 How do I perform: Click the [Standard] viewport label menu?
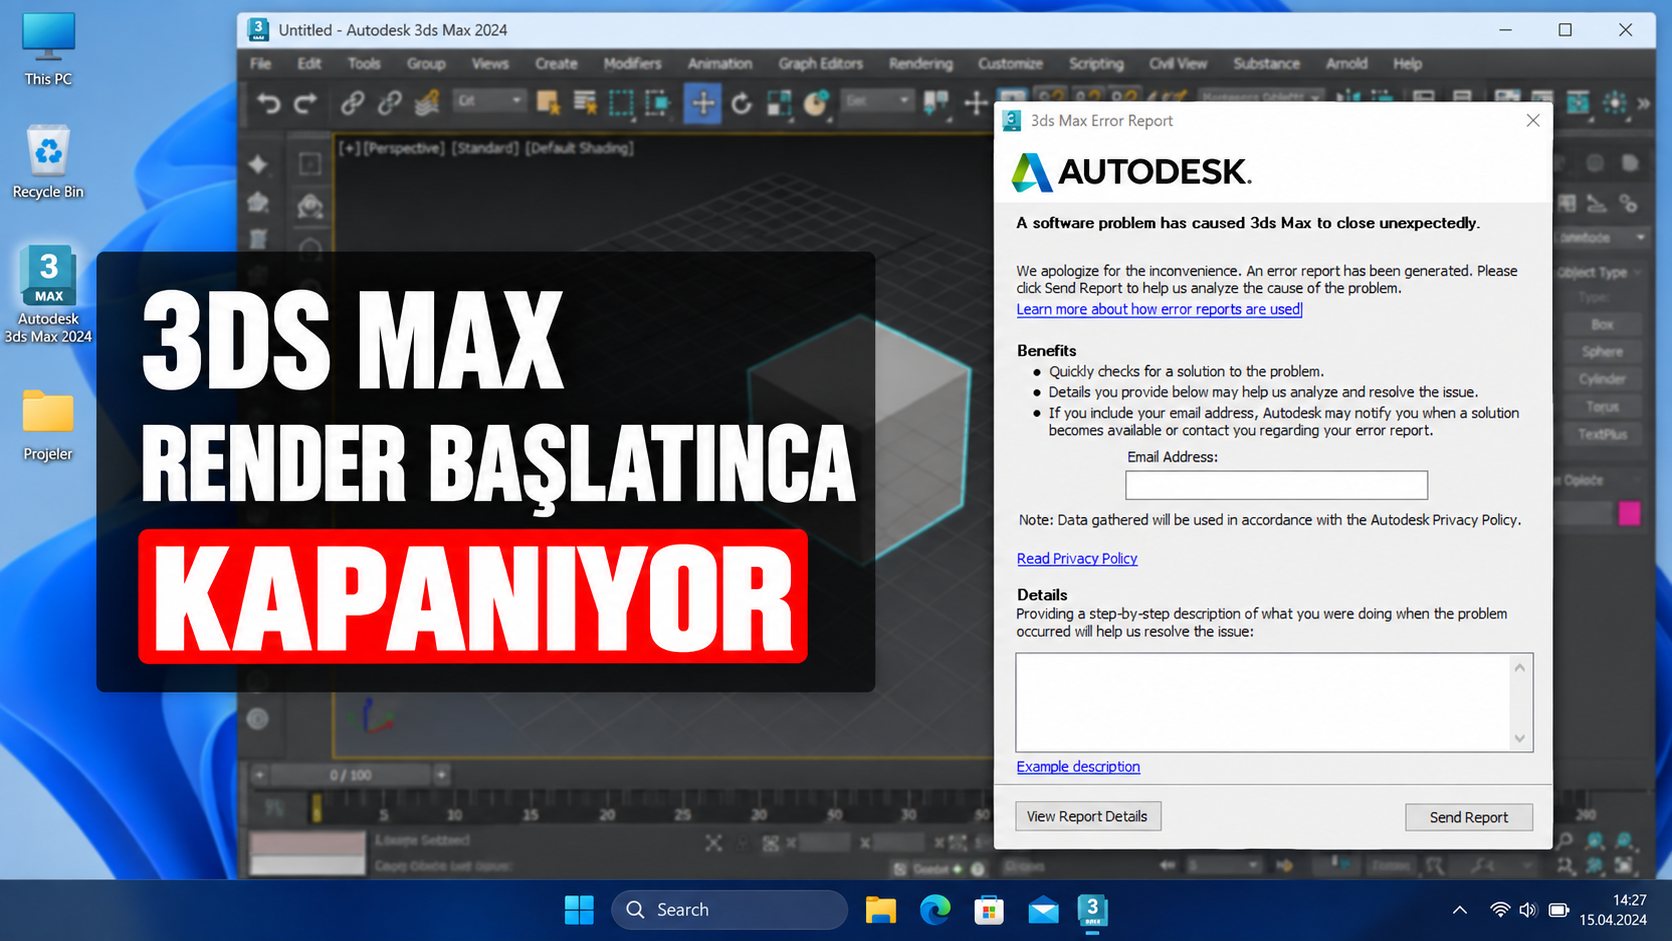pos(485,148)
